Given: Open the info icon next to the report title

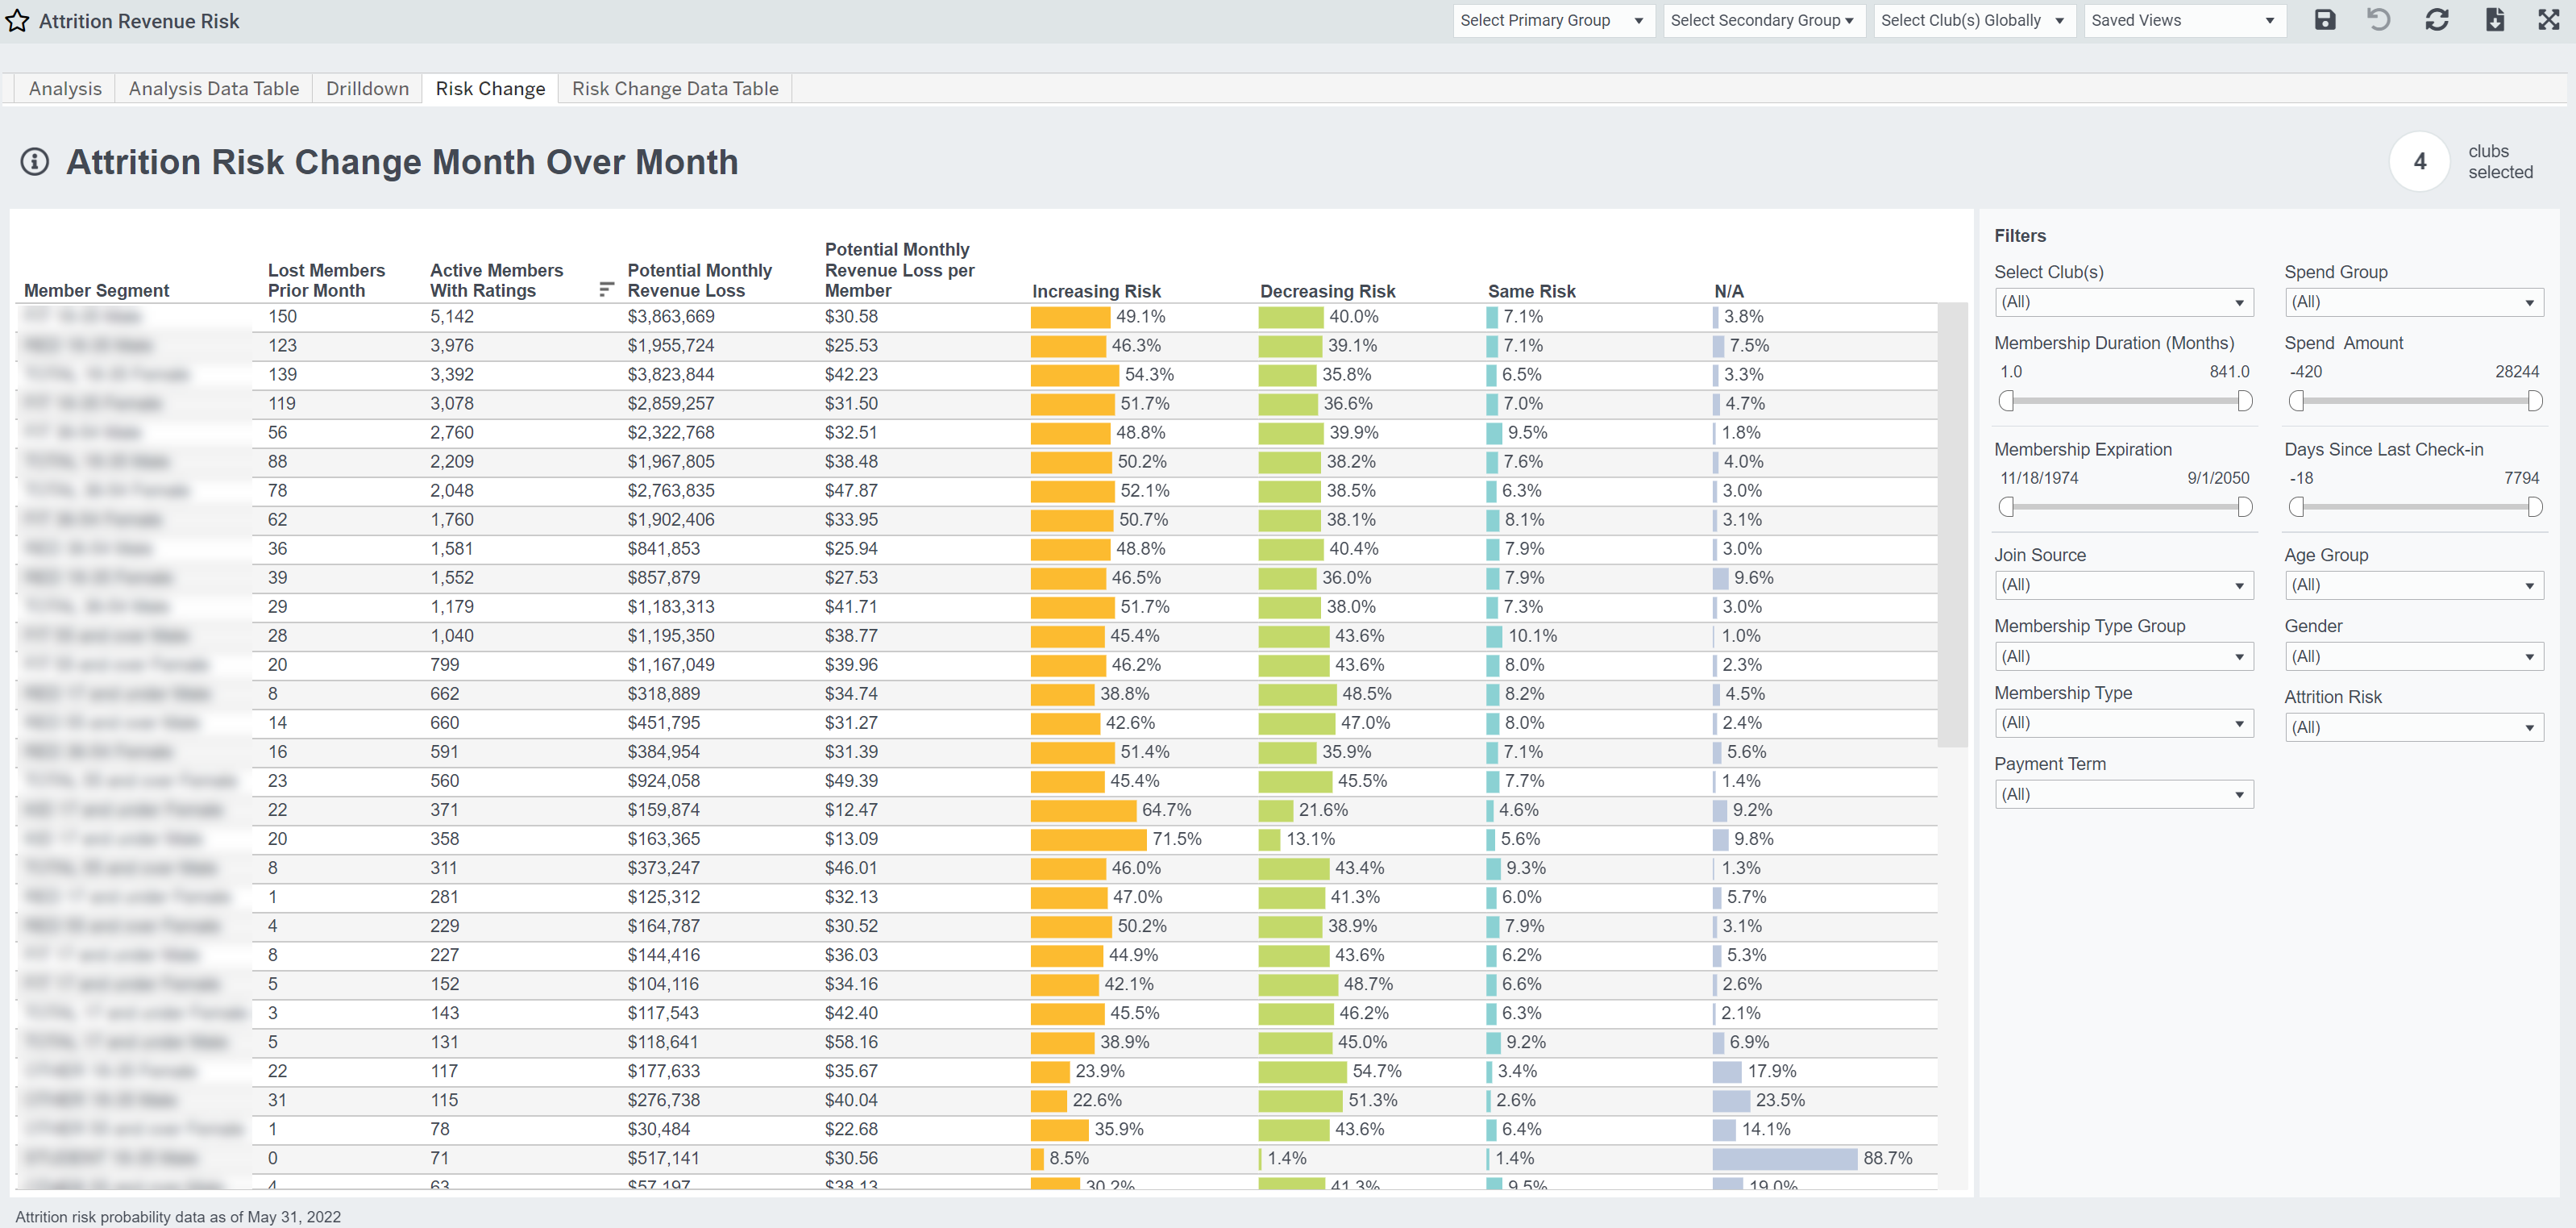Looking at the screenshot, I should (34, 161).
